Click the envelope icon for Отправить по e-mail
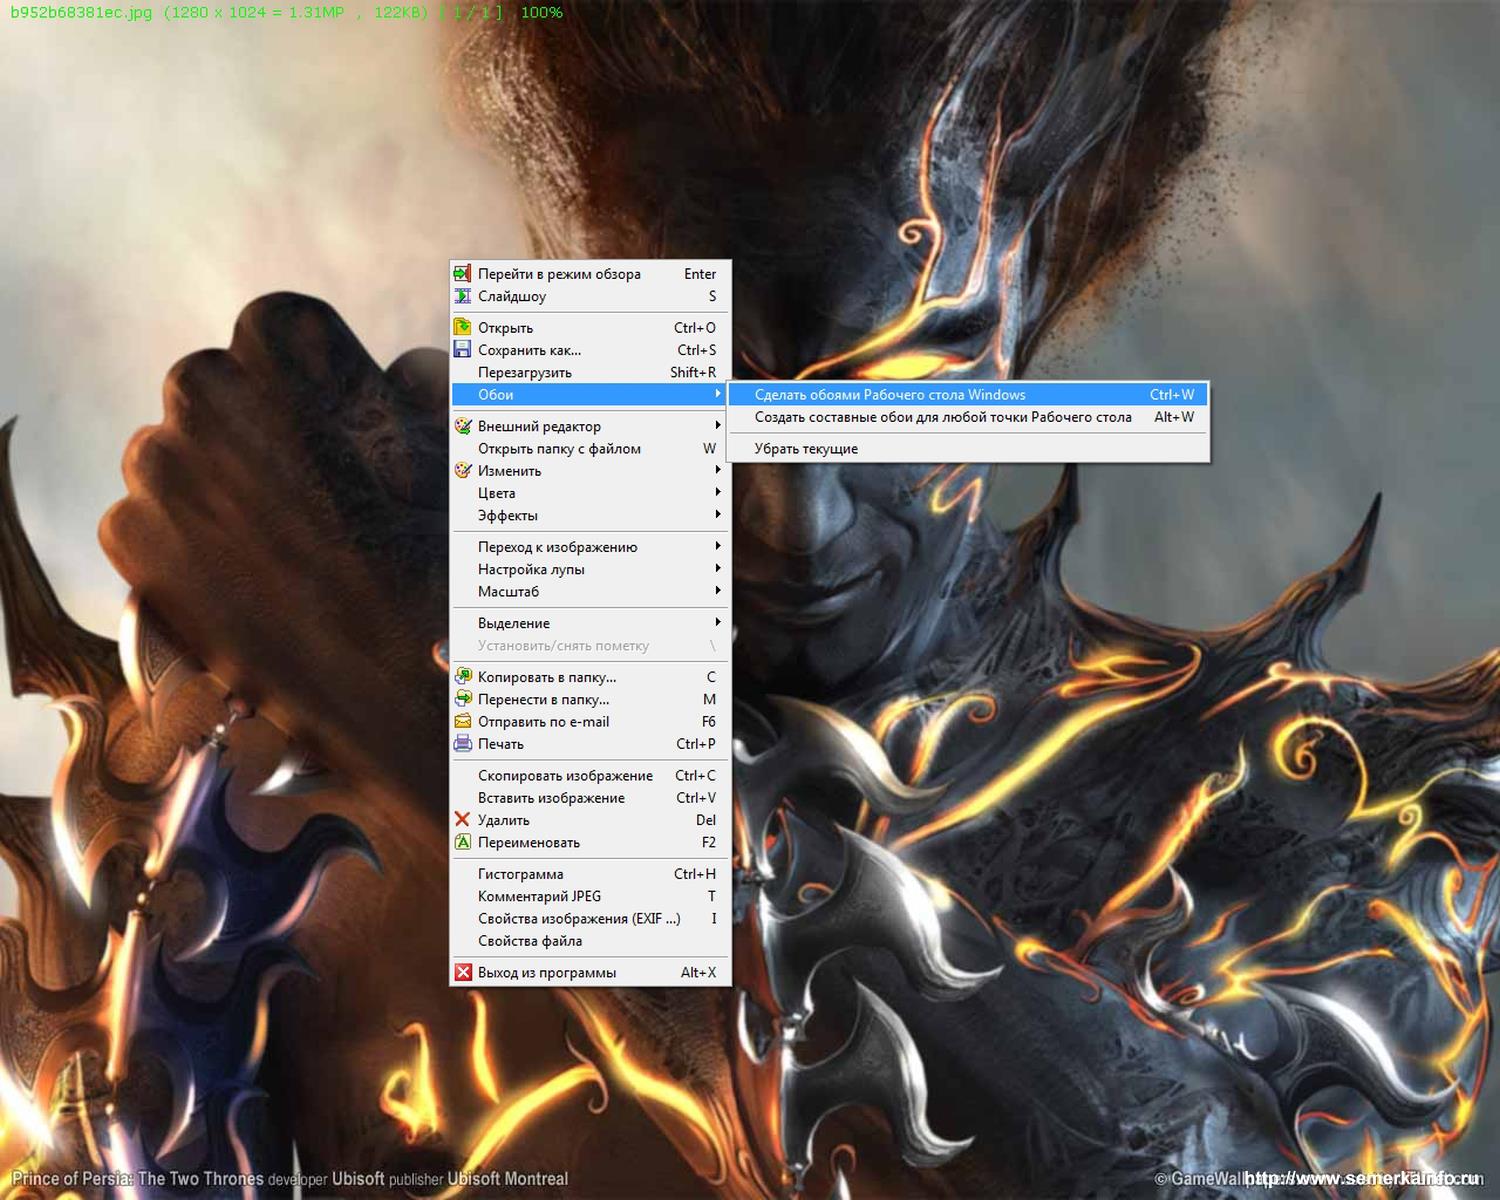 coord(462,722)
